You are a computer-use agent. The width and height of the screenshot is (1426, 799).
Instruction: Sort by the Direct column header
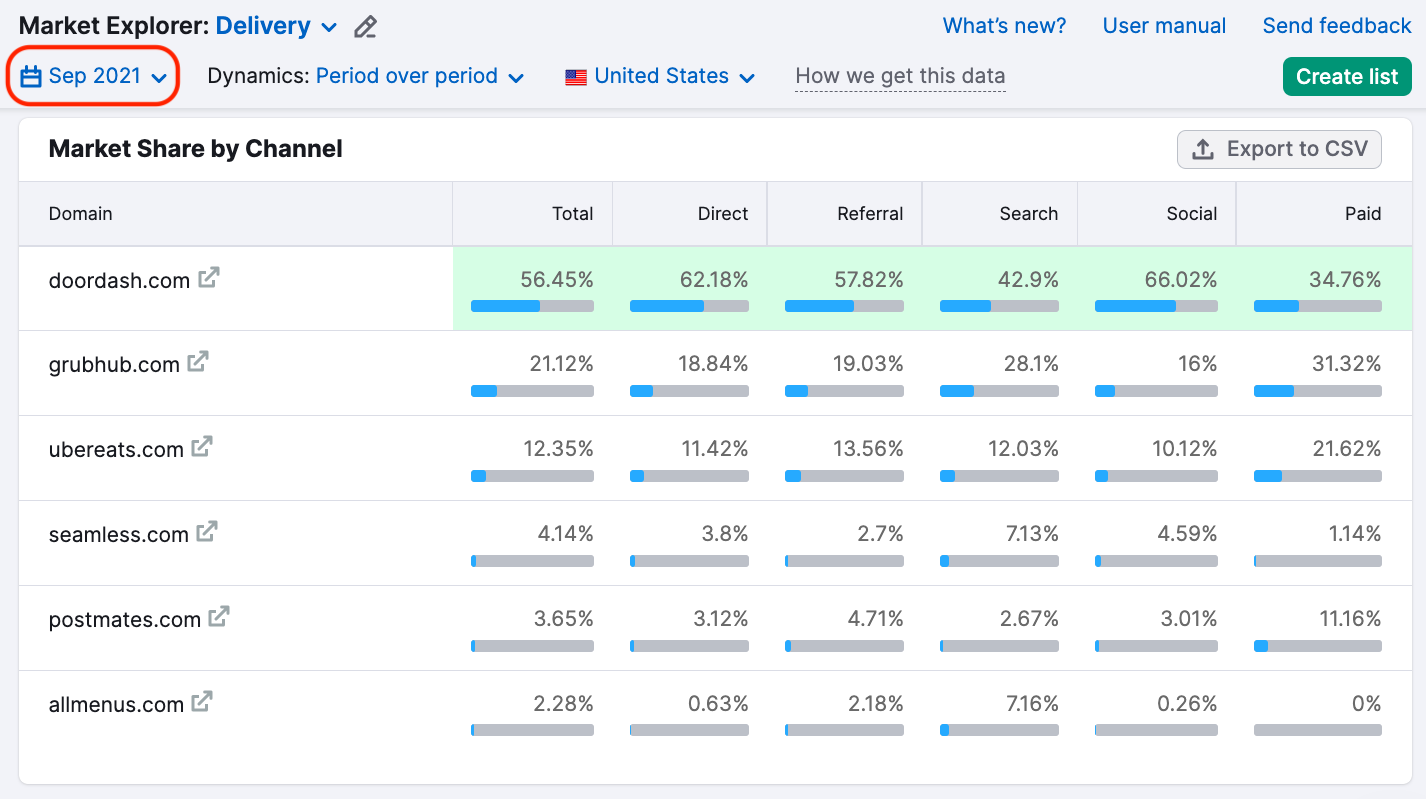[723, 213]
